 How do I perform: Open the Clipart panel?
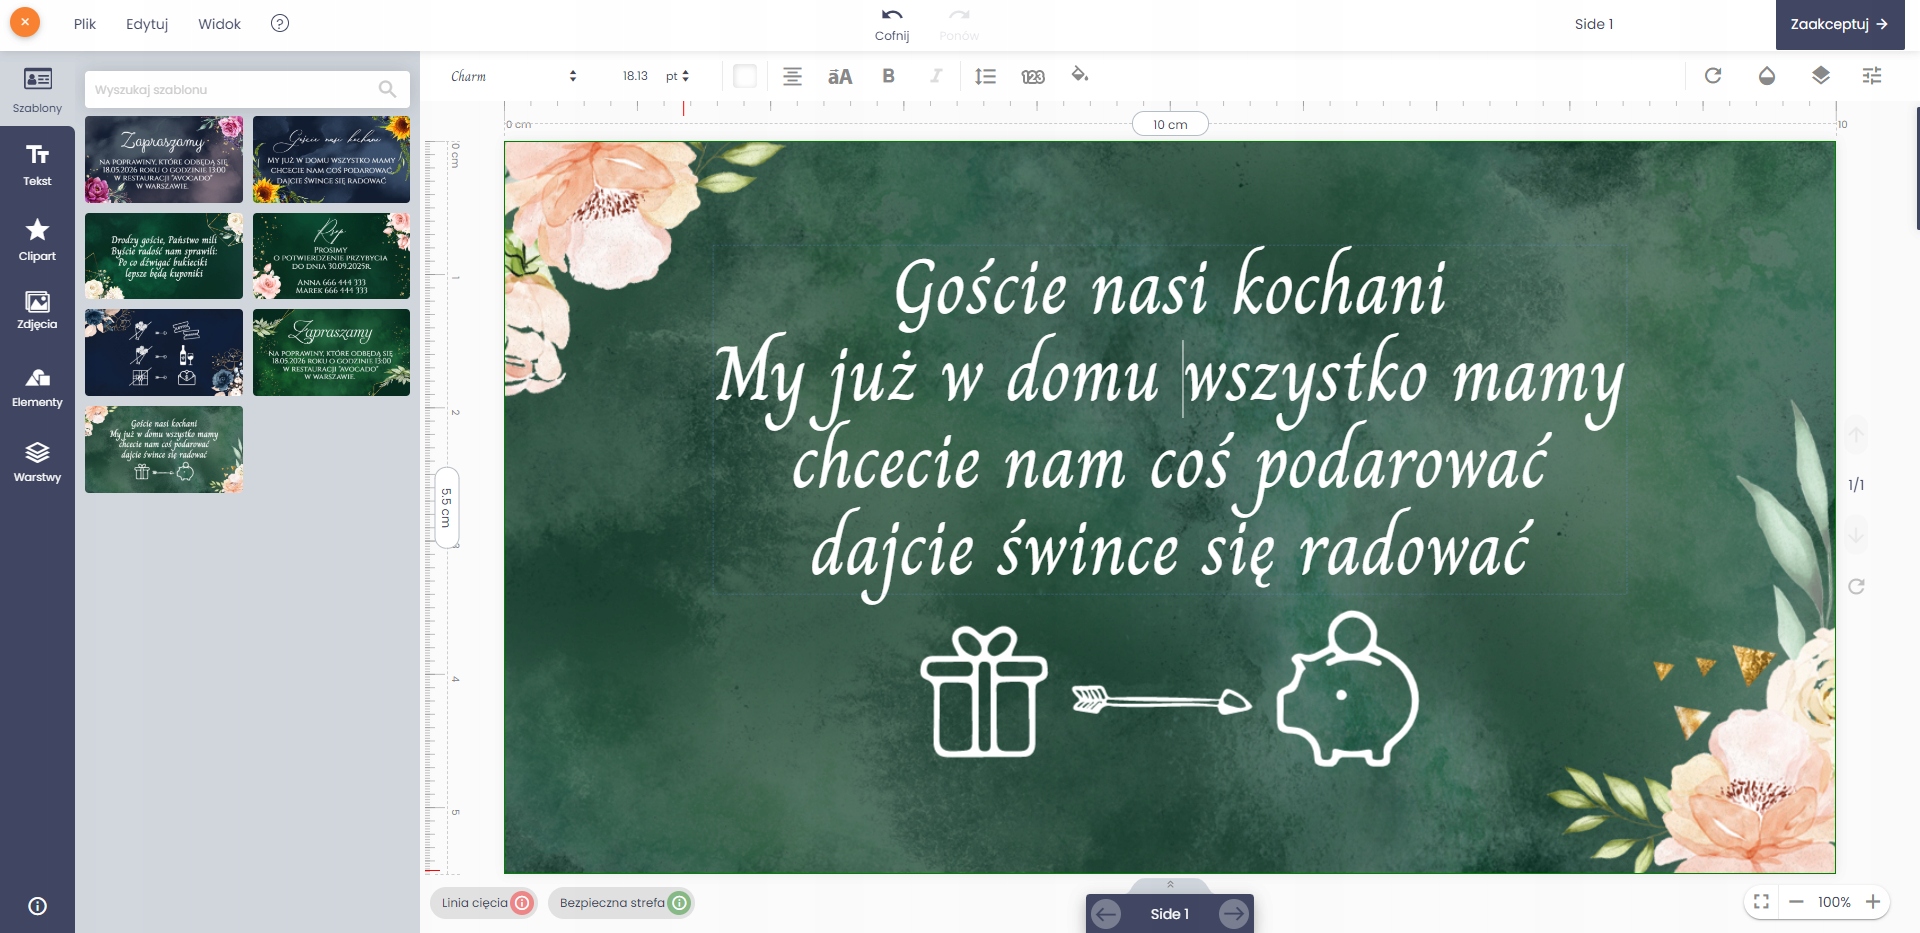37,240
